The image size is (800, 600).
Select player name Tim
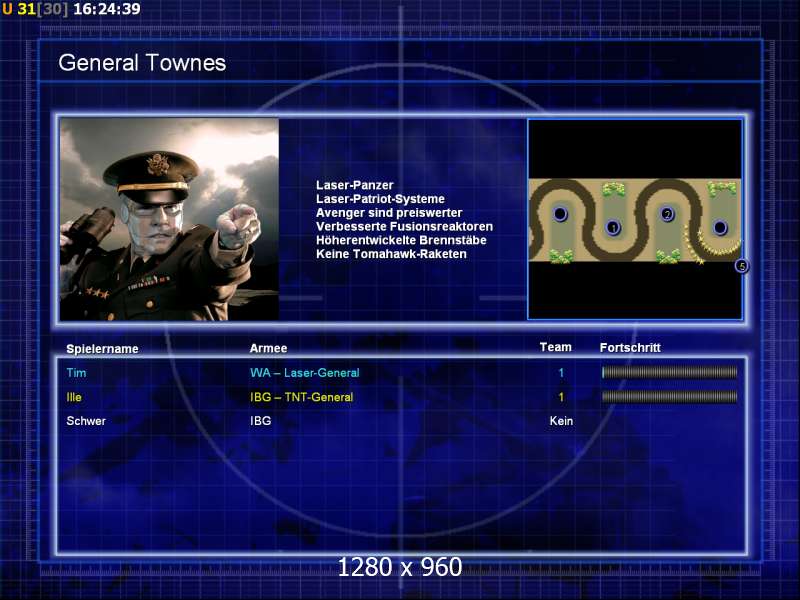point(77,373)
